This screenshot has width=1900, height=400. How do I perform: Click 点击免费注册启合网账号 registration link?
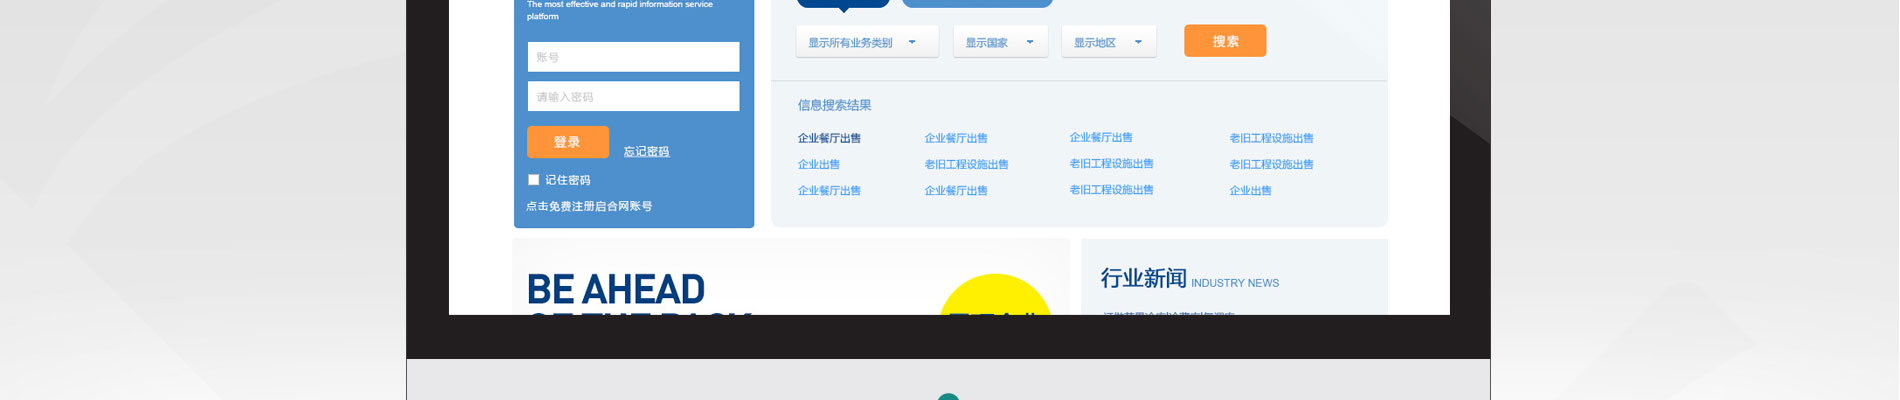(589, 207)
